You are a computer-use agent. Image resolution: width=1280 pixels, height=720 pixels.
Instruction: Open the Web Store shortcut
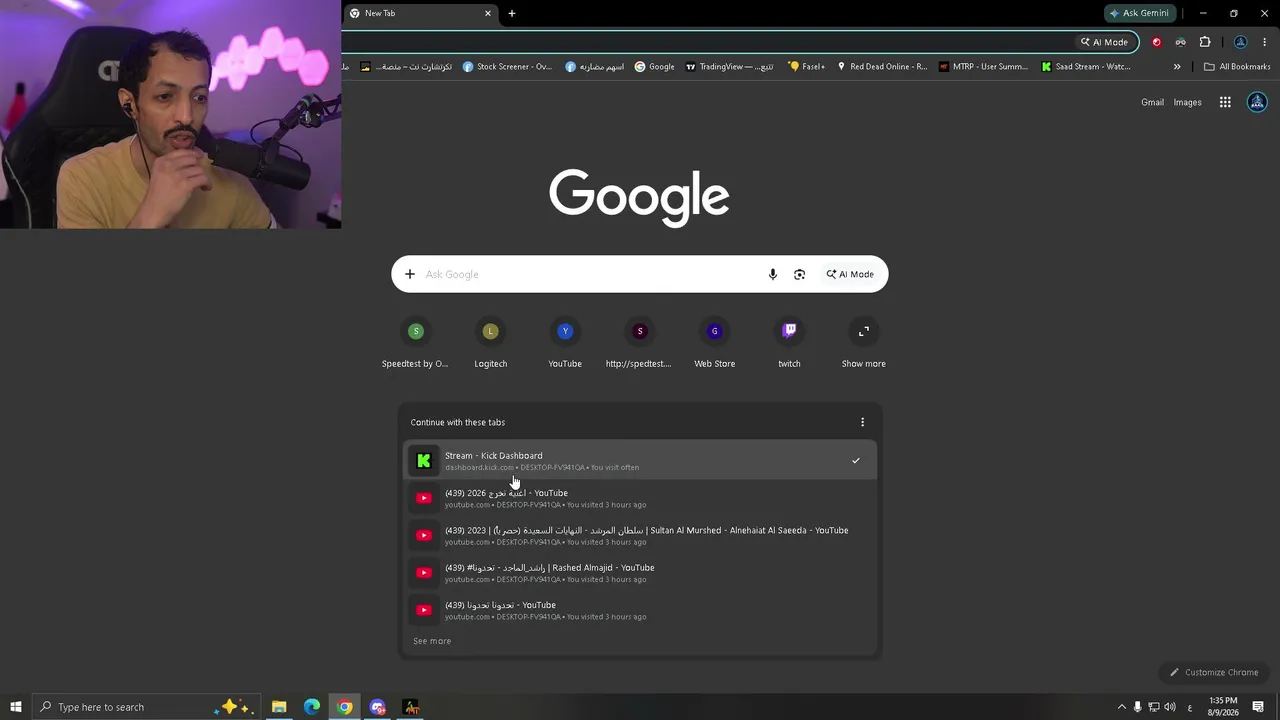(714, 342)
